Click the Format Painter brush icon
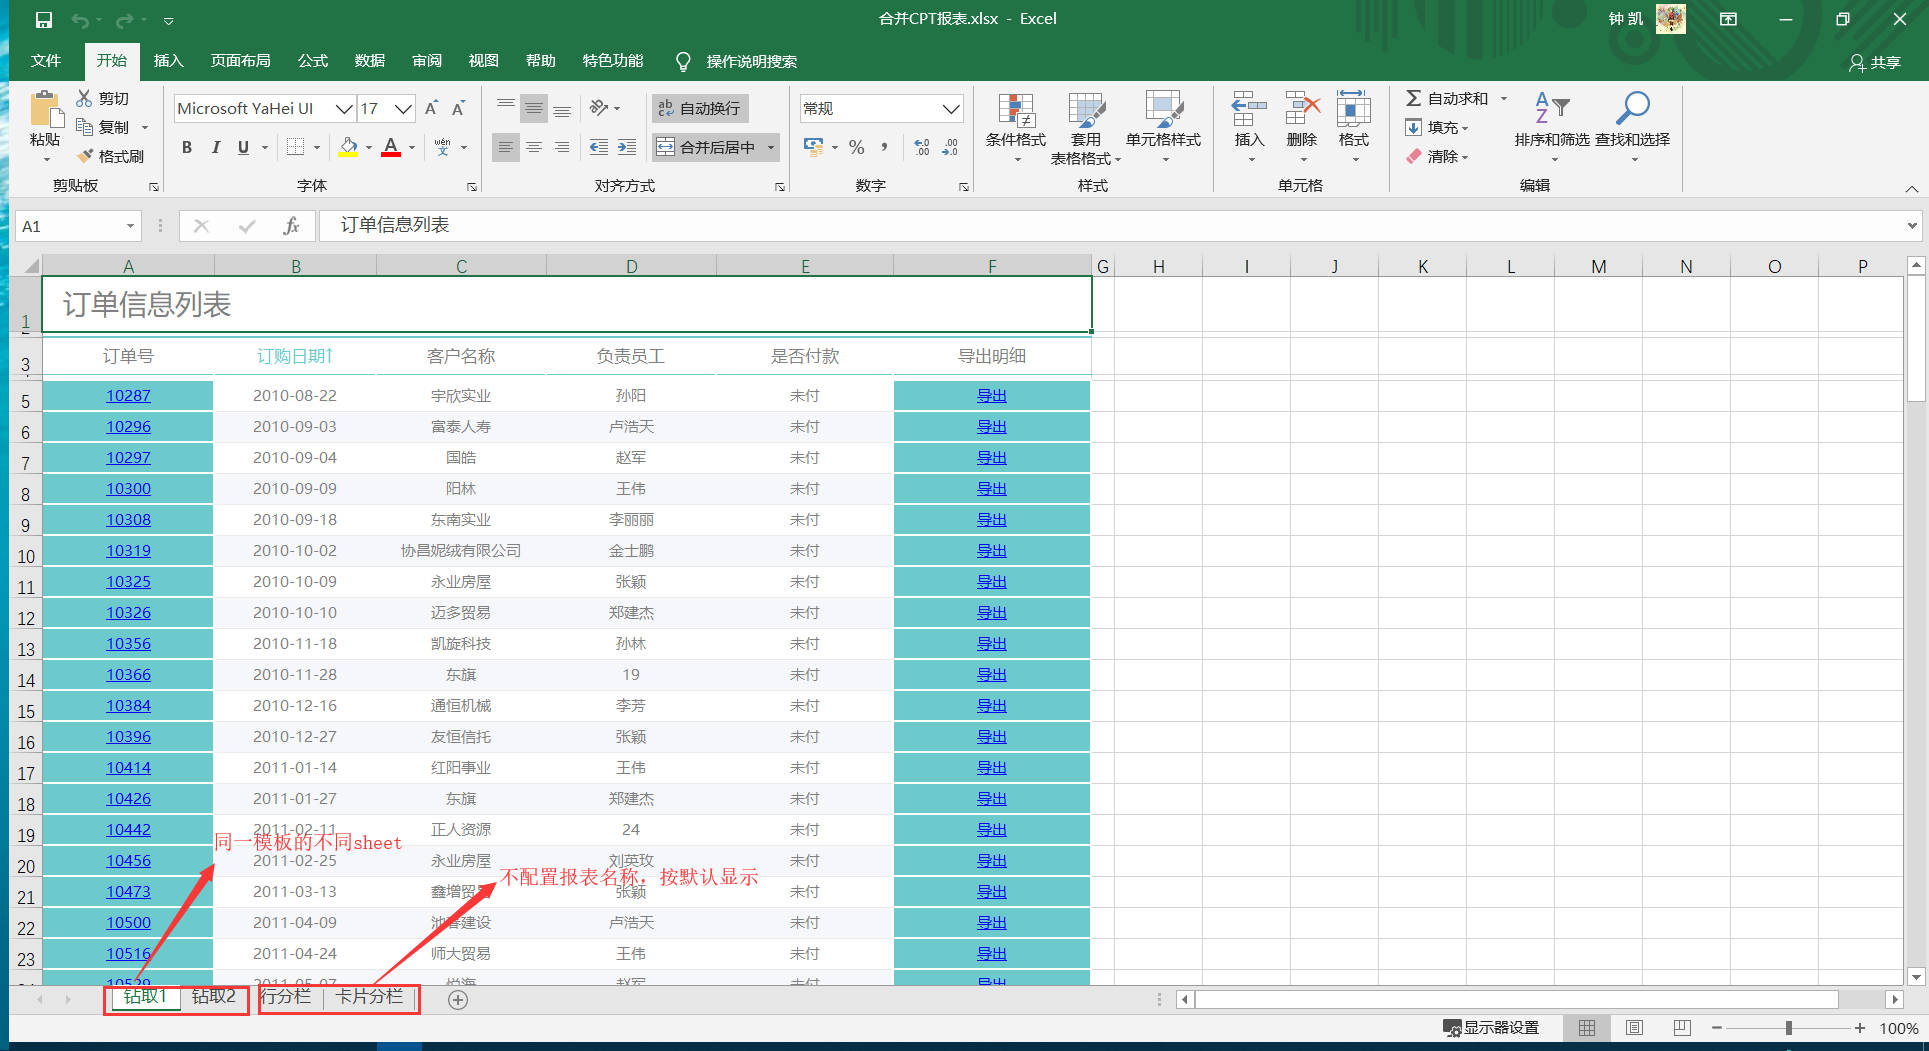 coord(85,156)
